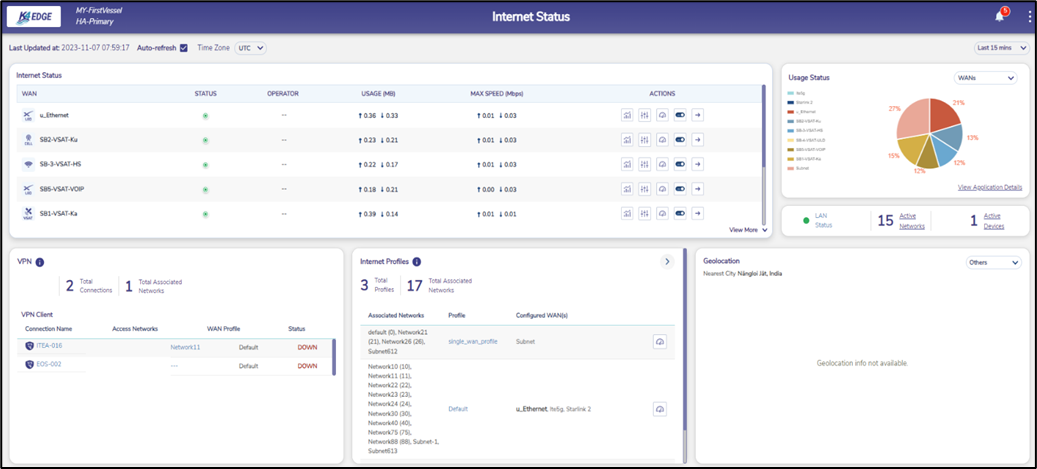Viewport: 1037px width, 469px height.
Task: Open the WANs dropdown in Usage Status
Action: [x=986, y=78]
